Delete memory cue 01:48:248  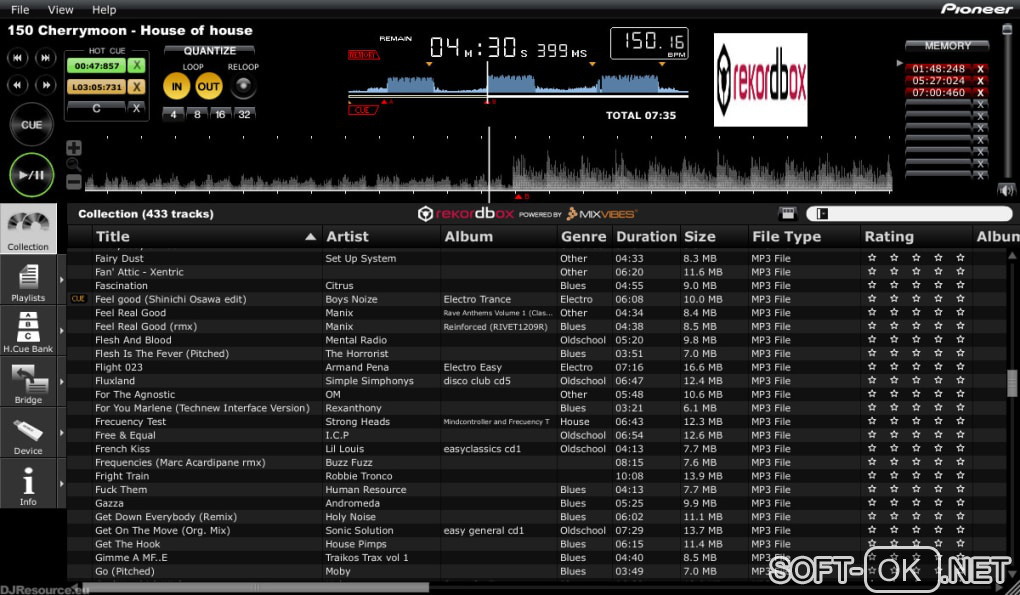pos(980,68)
